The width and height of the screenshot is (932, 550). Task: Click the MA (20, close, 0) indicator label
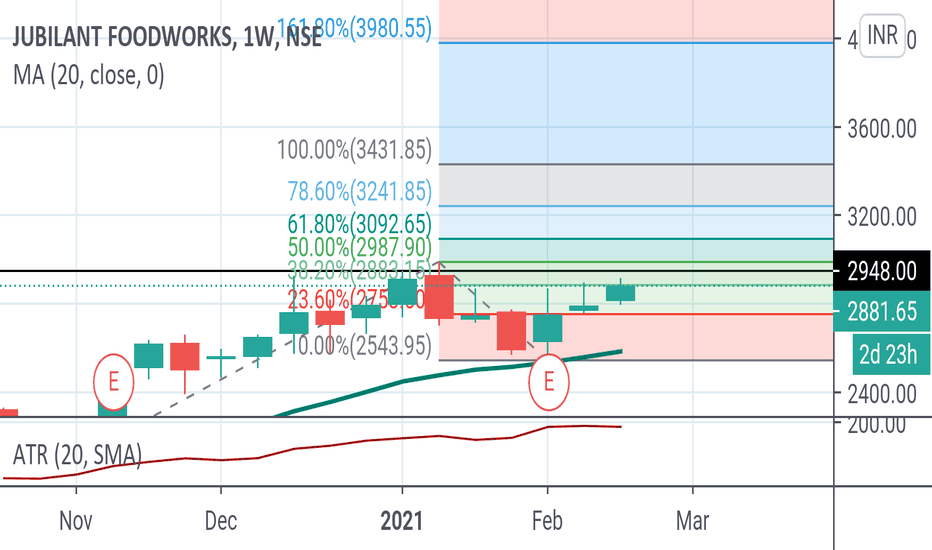pyautogui.click(x=89, y=76)
